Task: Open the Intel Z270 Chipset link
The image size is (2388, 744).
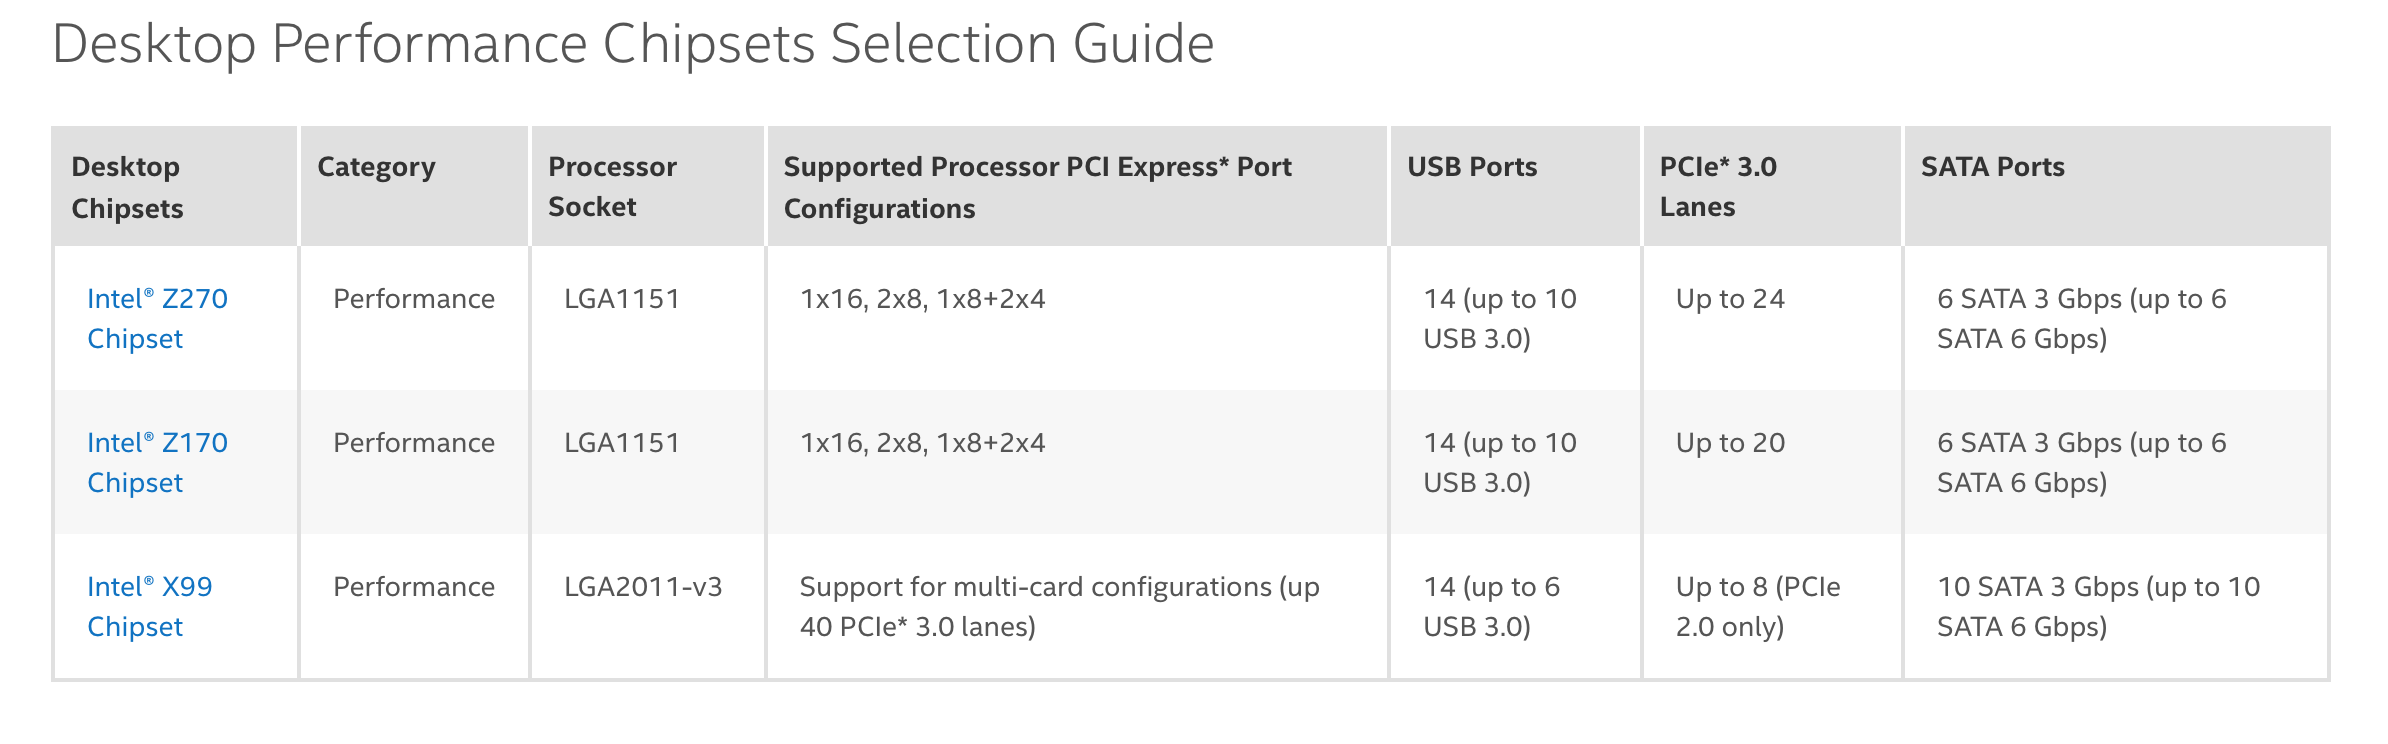Action: [157, 318]
